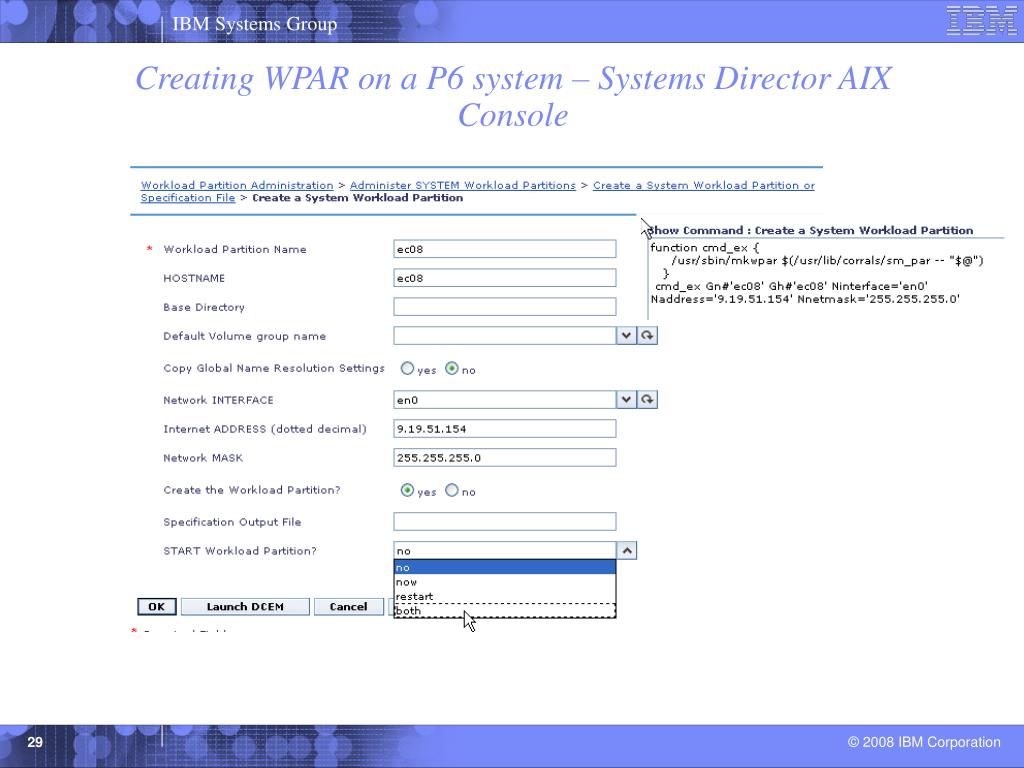Click the mkwpar command line text

(x=827, y=261)
